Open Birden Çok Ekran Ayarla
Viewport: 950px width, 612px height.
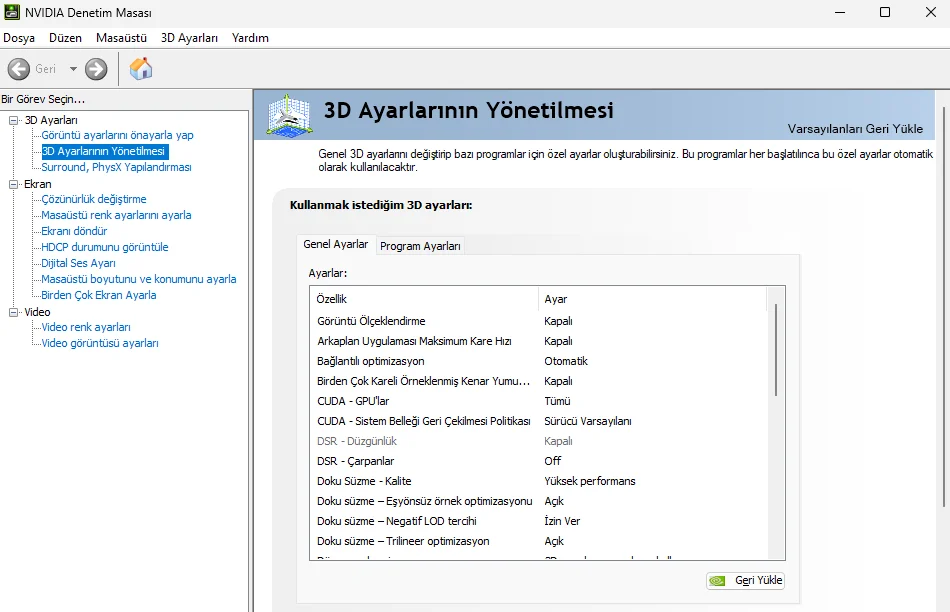[x=99, y=295]
